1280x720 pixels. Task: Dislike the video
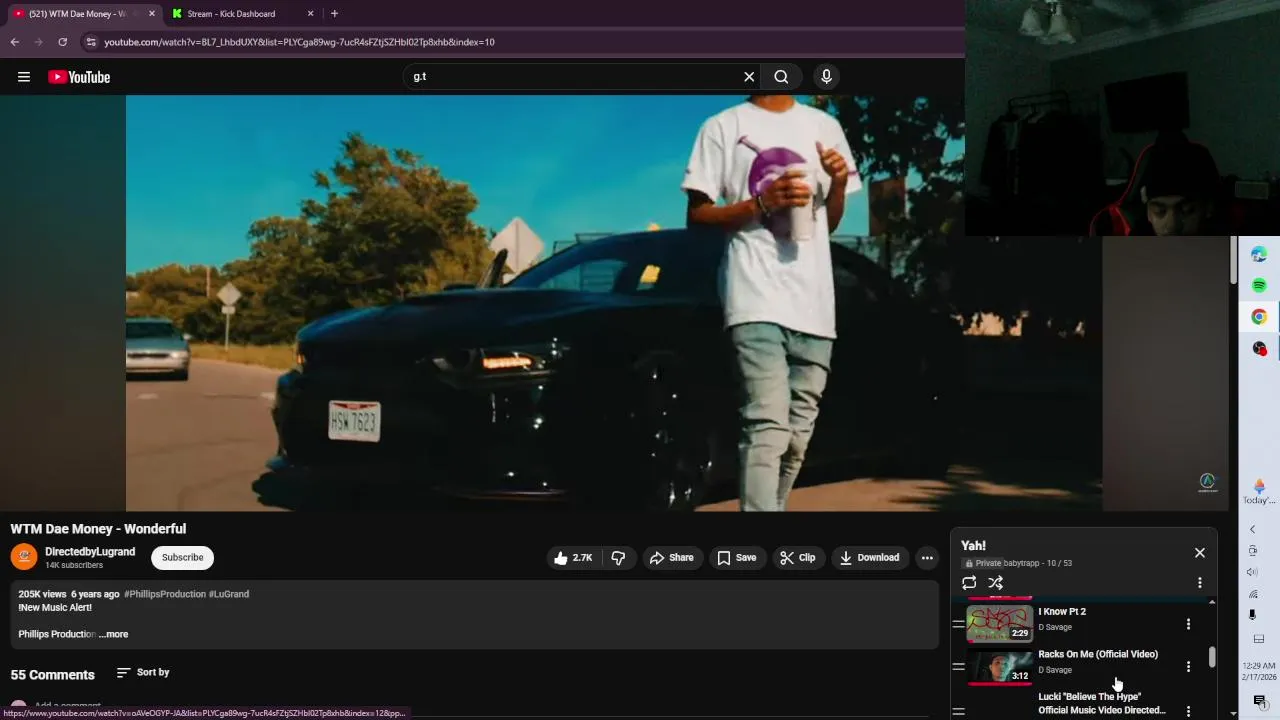(619, 558)
